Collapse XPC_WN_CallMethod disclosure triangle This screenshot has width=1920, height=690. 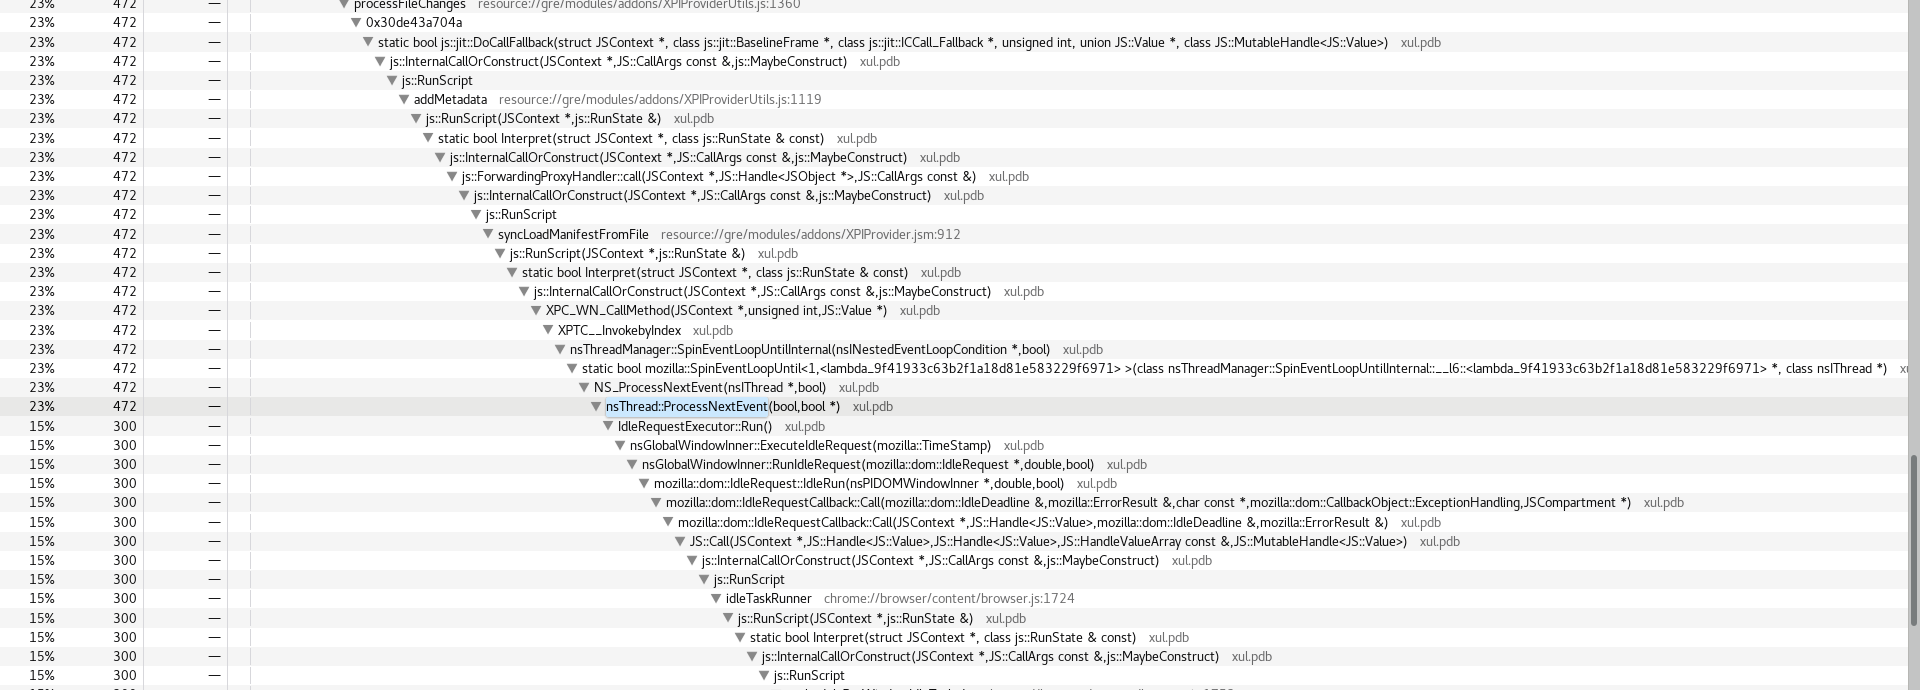[536, 310]
